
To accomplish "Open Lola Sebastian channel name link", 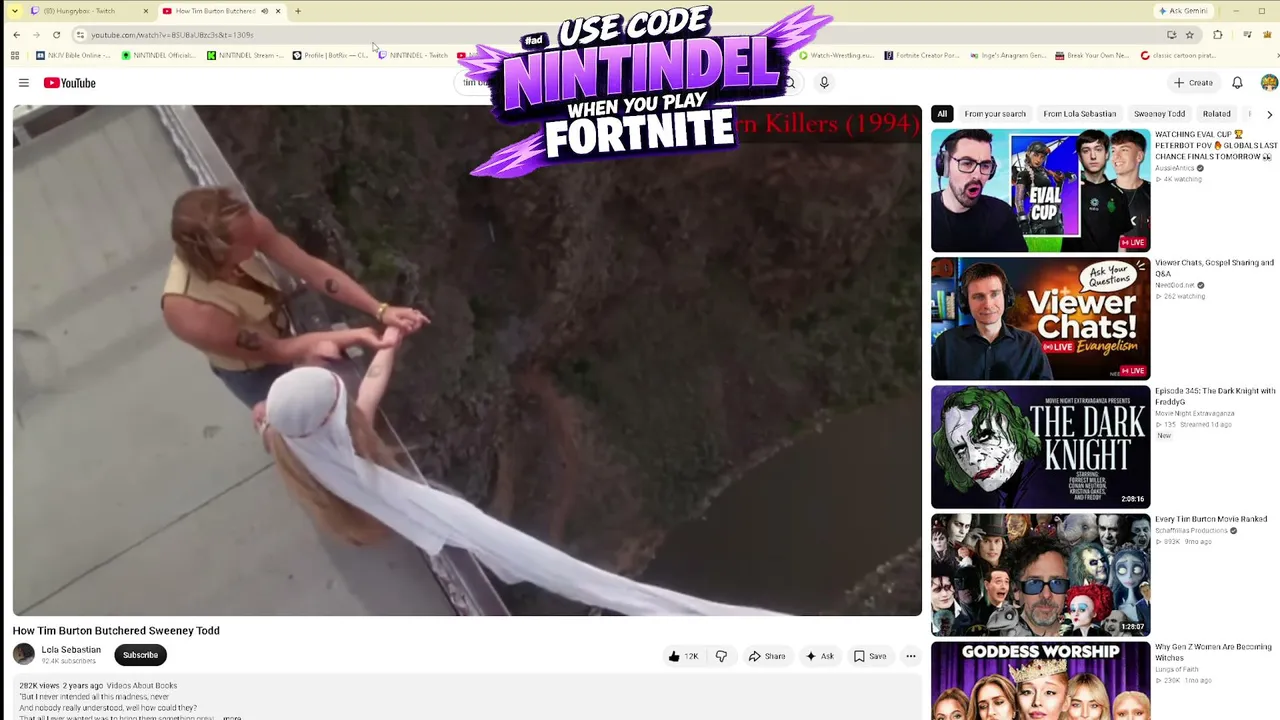I will click(x=71, y=650).
